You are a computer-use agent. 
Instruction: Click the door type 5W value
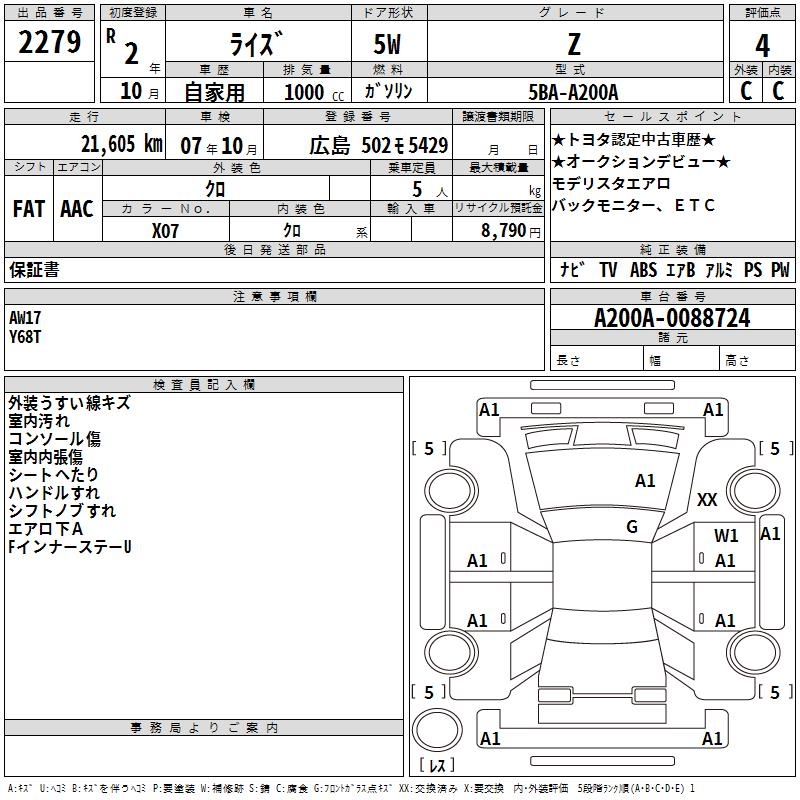coord(387,44)
